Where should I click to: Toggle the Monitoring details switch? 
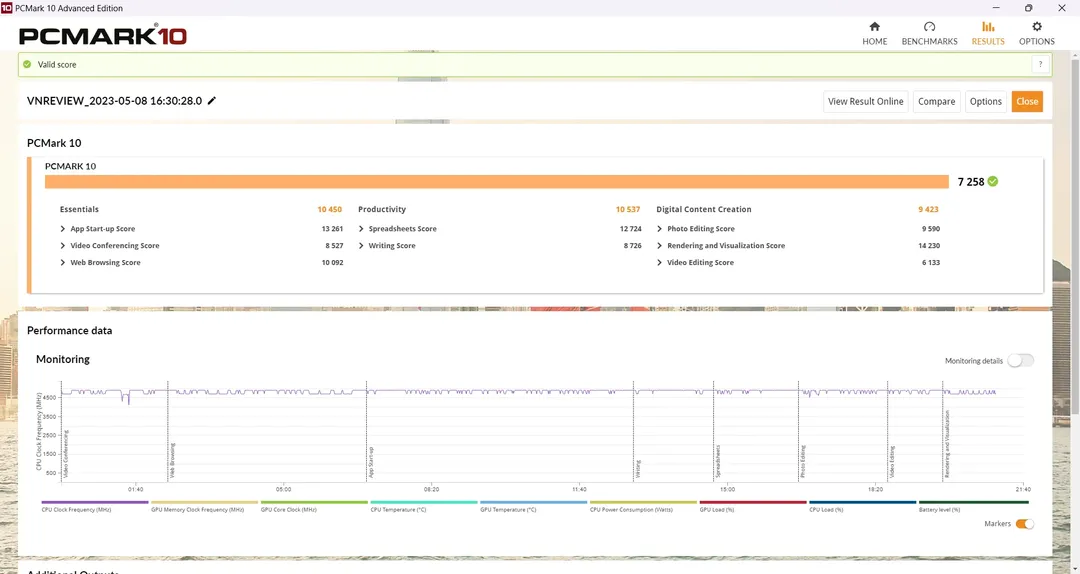click(1020, 360)
